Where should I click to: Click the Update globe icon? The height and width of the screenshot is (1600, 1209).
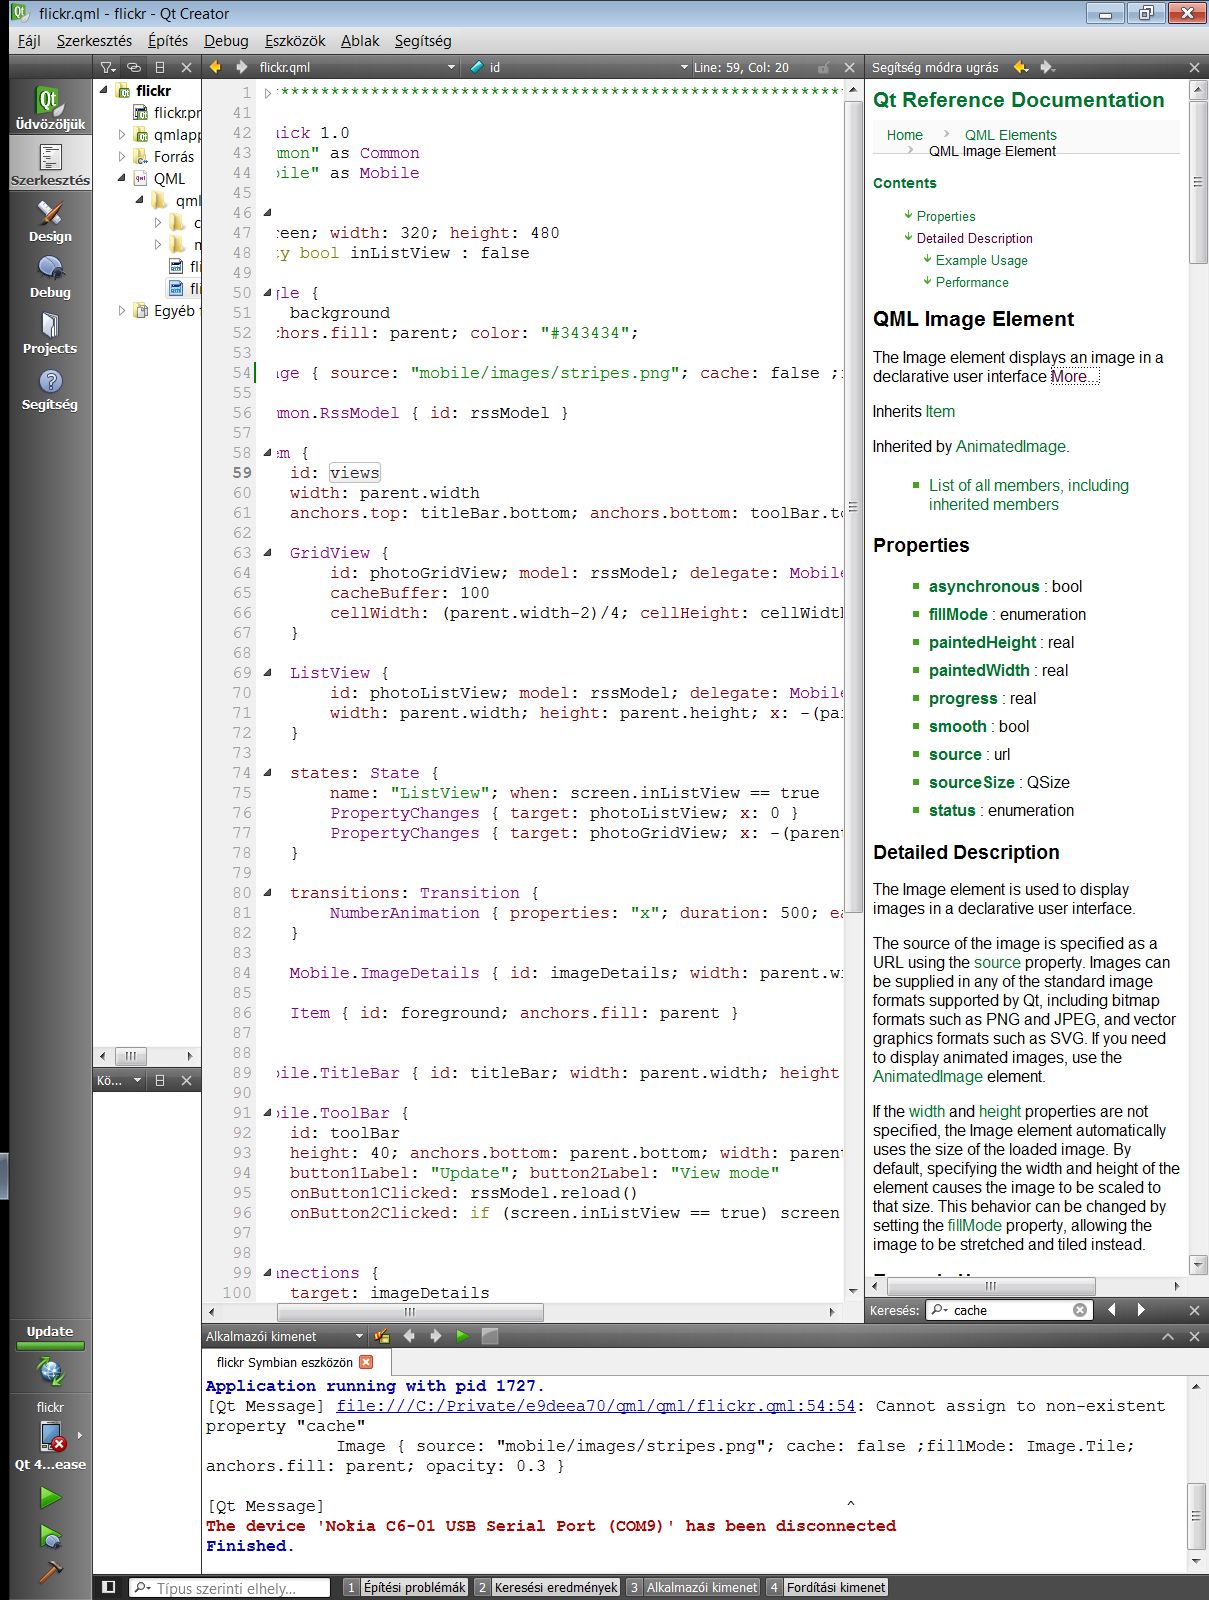(x=50, y=1372)
